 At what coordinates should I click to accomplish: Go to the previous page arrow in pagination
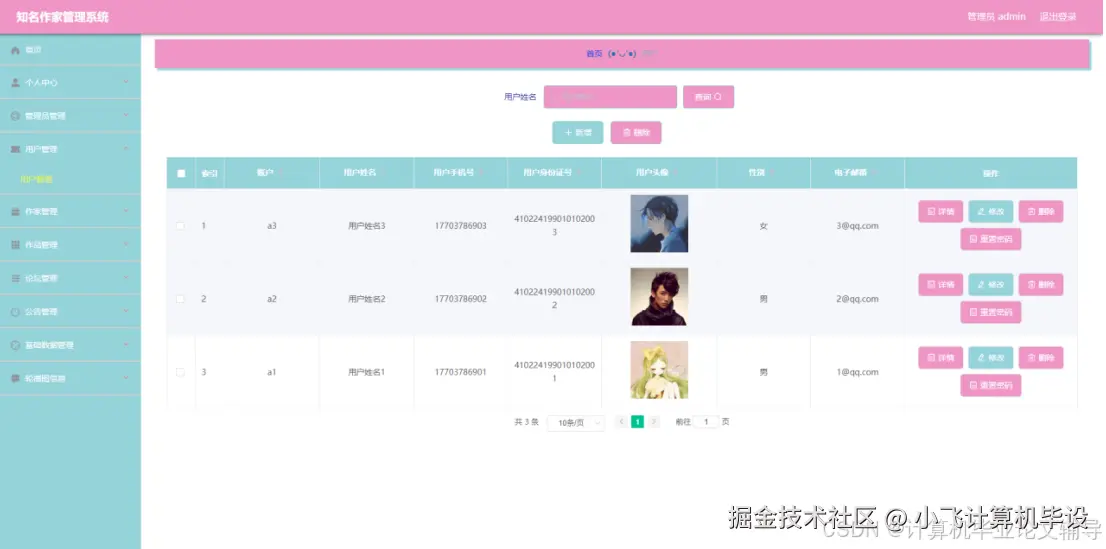click(621, 422)
